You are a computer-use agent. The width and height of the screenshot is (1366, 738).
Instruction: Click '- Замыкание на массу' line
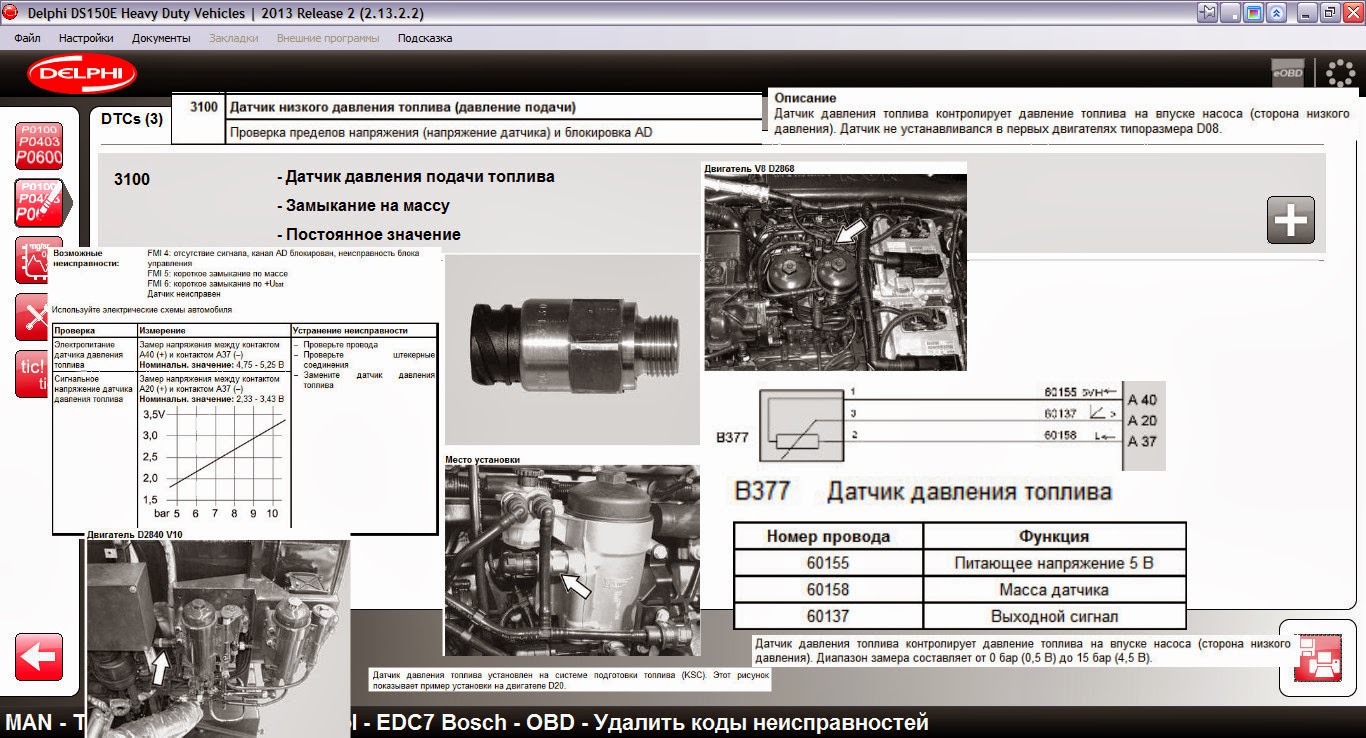point(363,206)
